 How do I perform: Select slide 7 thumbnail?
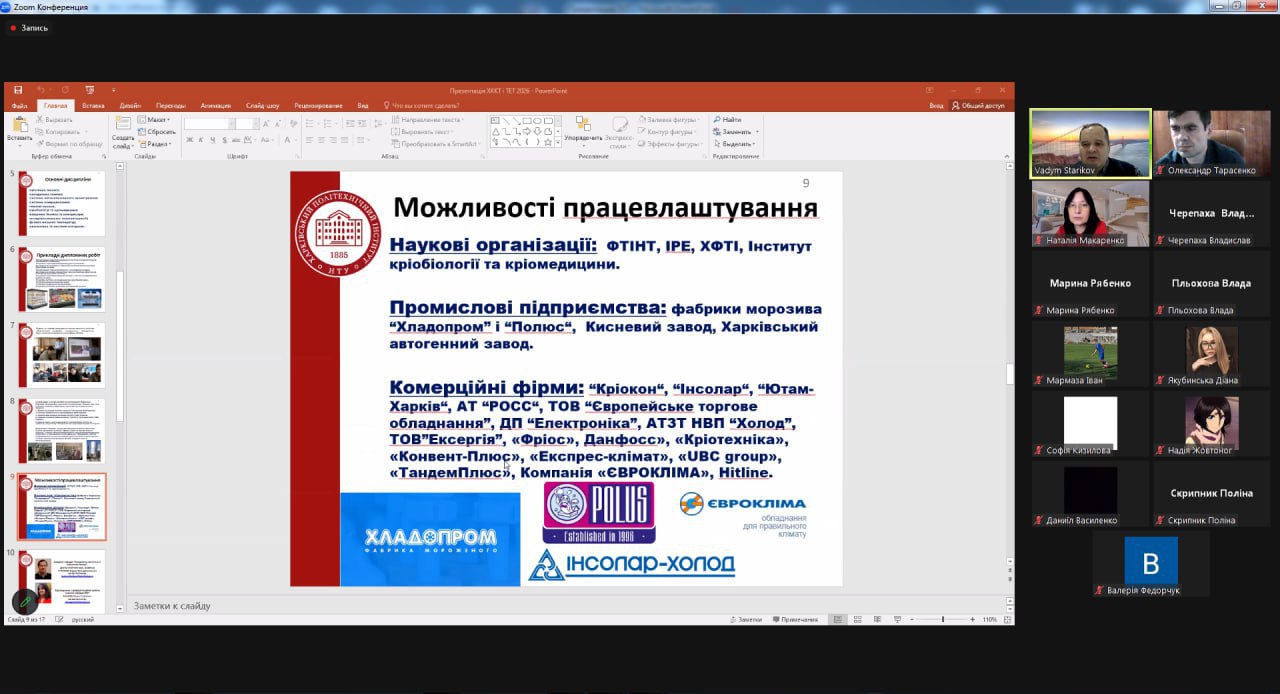[x=62, y=355]
